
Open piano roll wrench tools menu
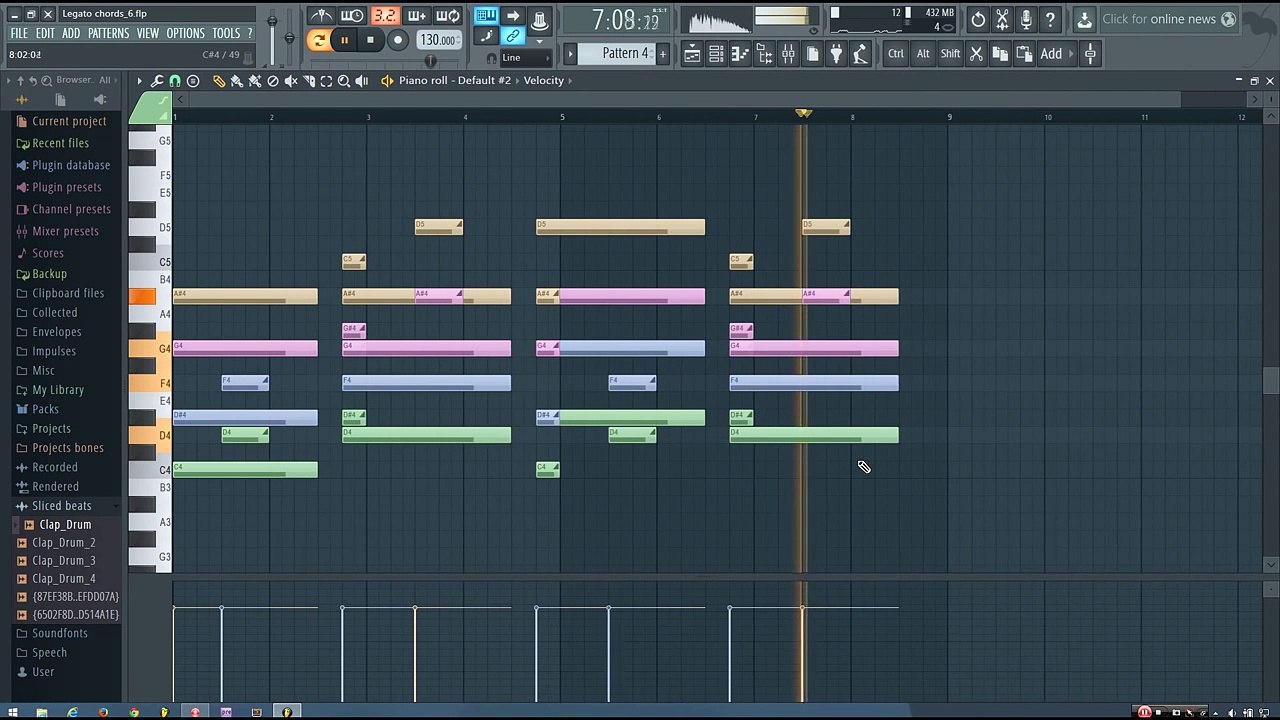(x=158, y=81)
